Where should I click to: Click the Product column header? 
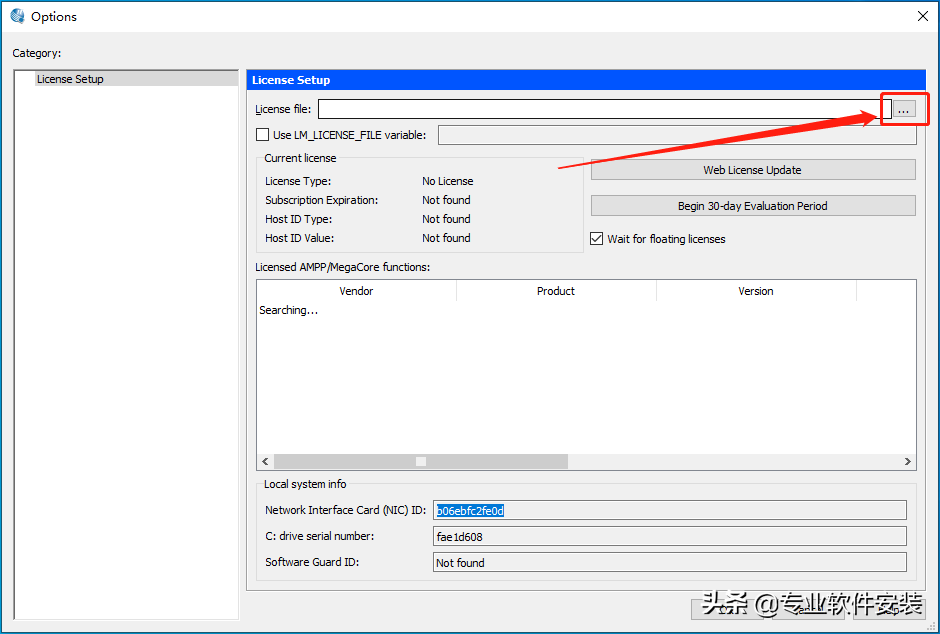click(x=556, y=291)
